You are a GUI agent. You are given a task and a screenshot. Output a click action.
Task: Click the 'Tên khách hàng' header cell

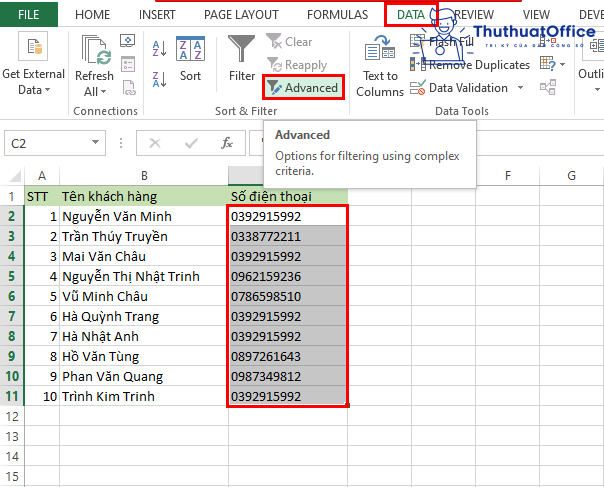[x=144, y=196]
